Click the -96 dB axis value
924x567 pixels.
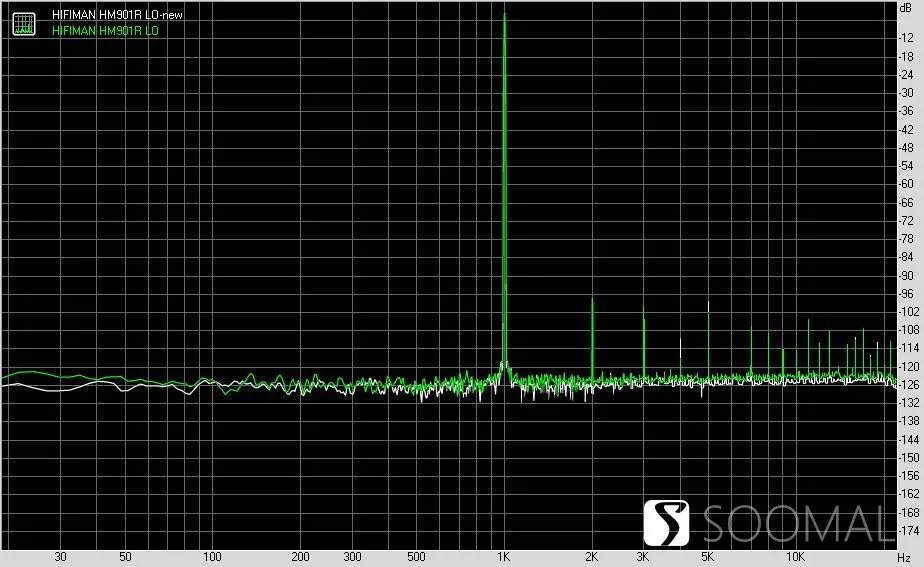(x=906, y=294)
